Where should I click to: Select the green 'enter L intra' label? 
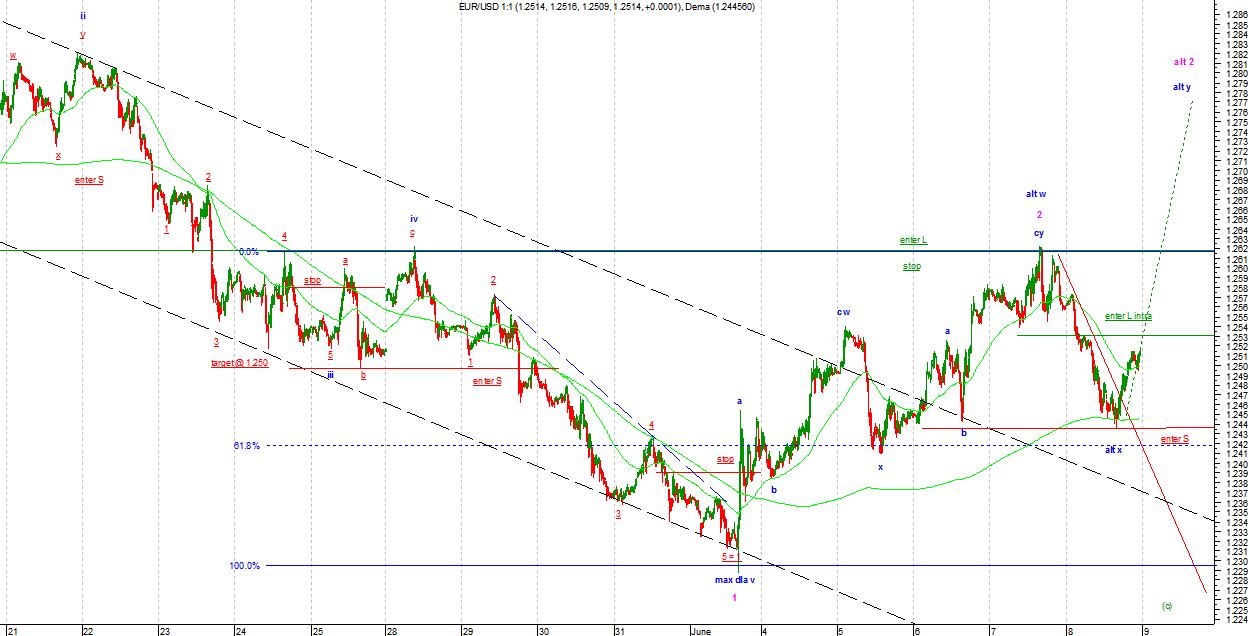click(x=1128, y=316)
